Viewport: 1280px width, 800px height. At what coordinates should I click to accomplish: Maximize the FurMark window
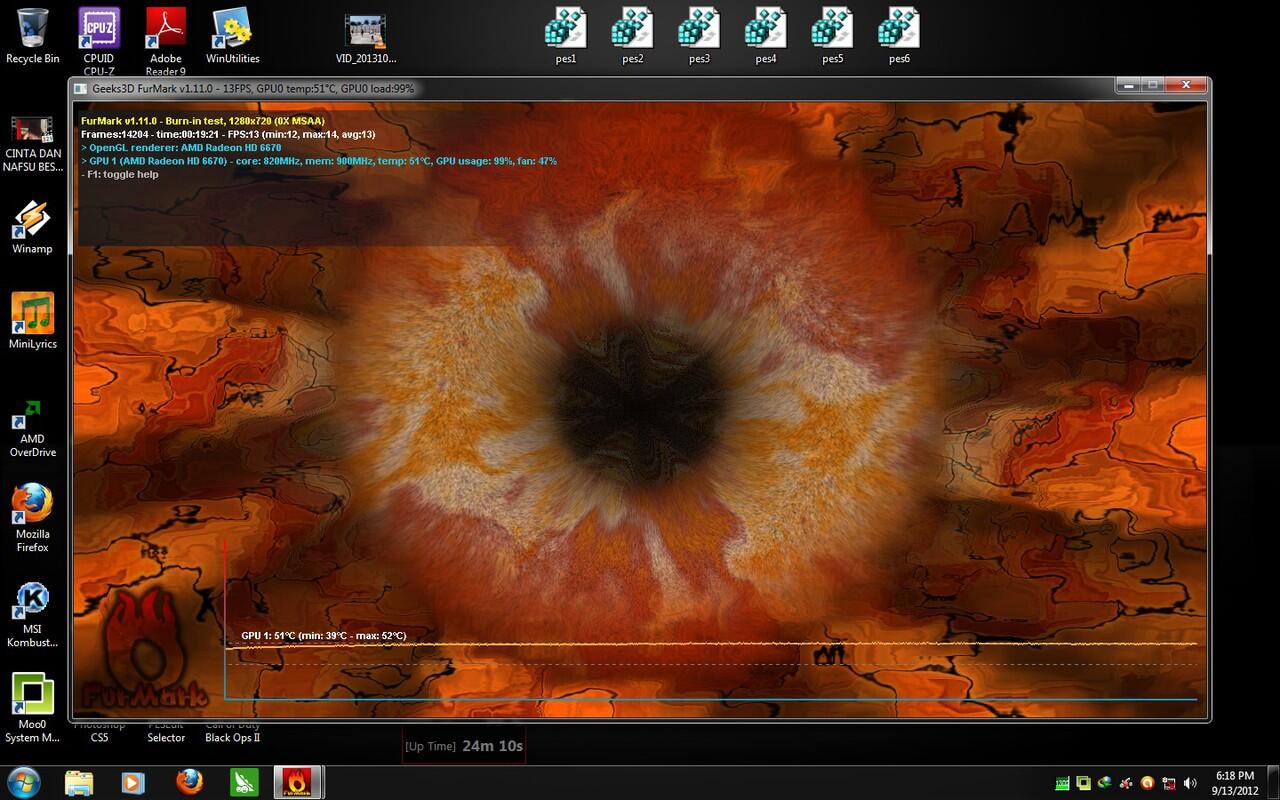pyautogui.click(x=1151, y=86)
